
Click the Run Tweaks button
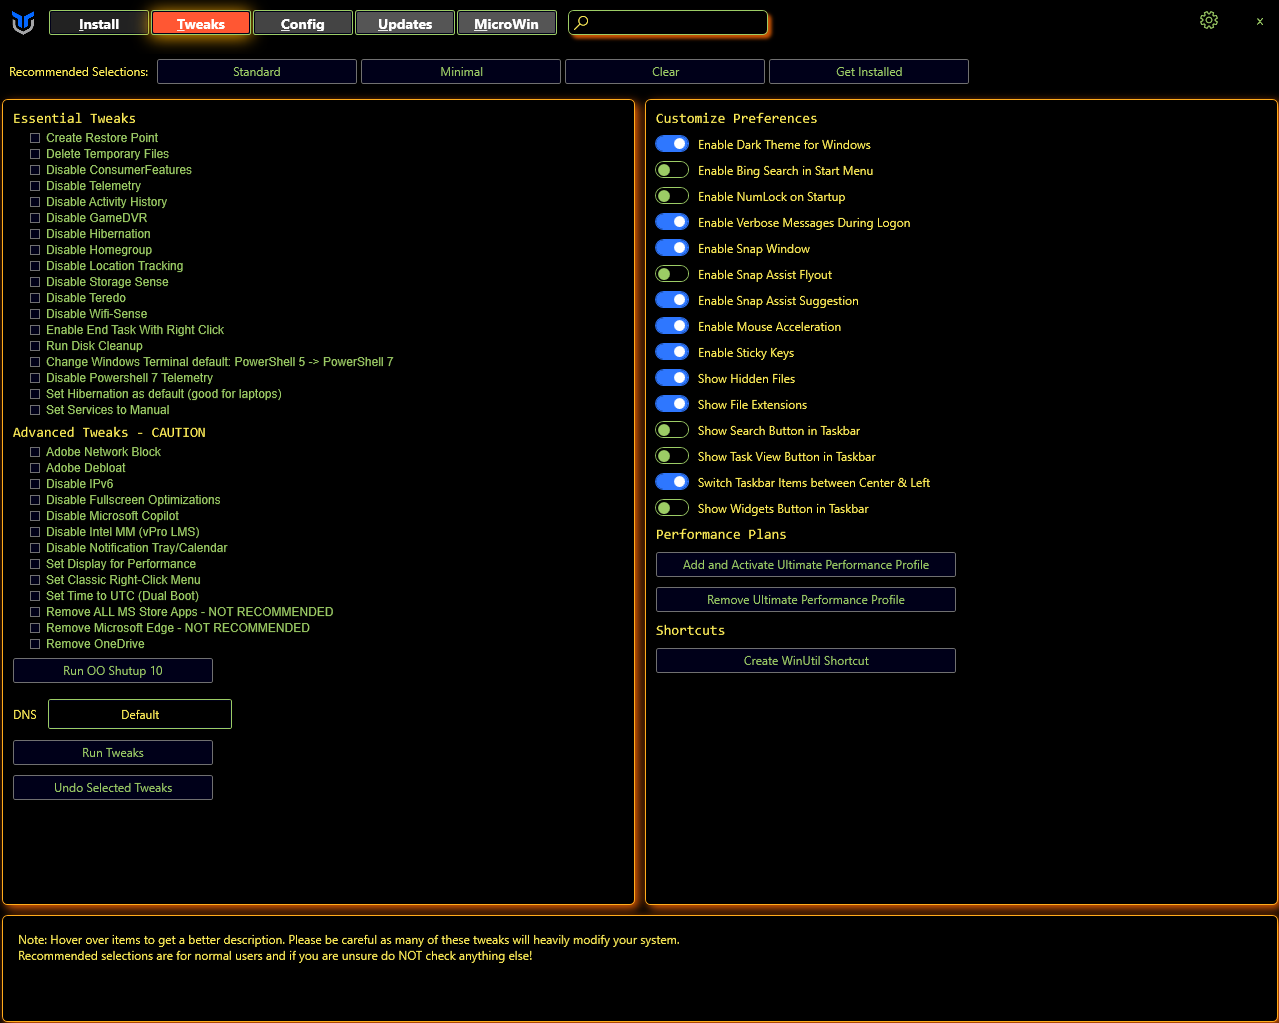112,752
